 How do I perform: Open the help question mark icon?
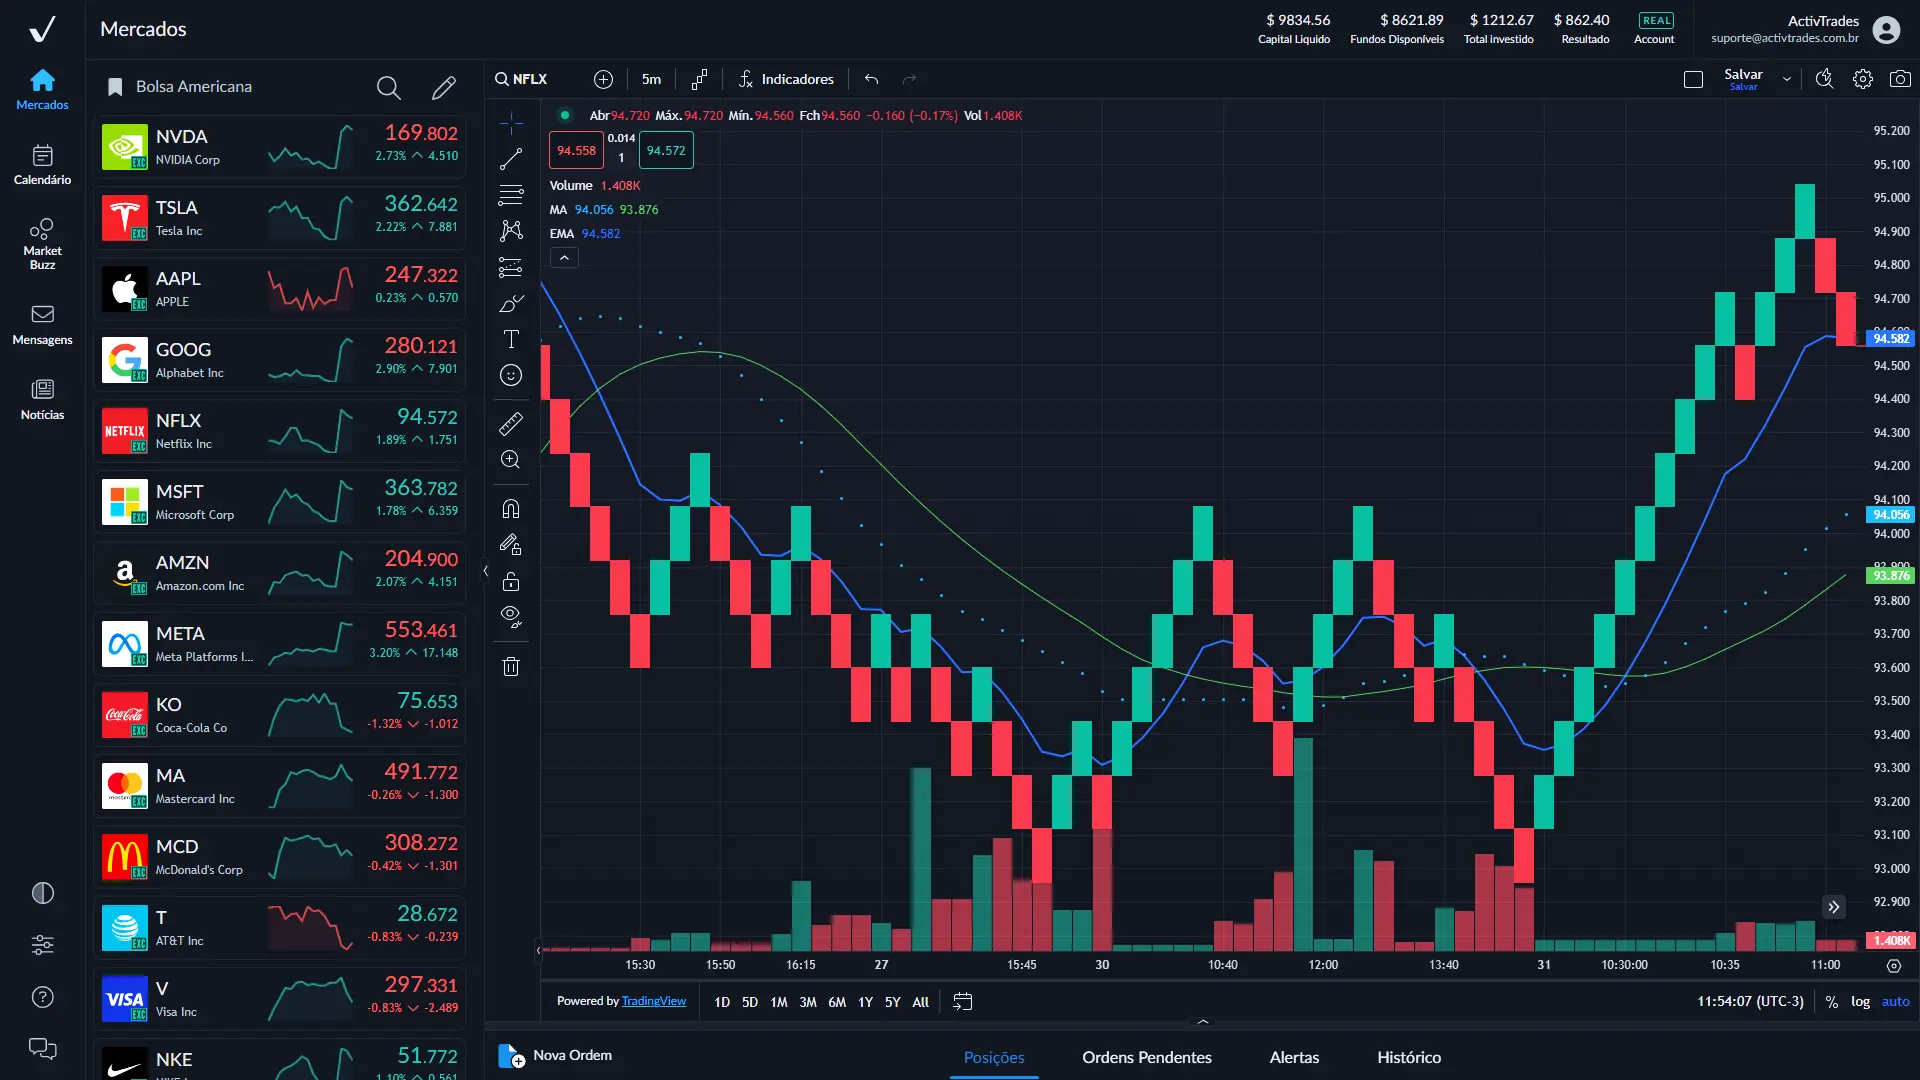coord(43,997)
